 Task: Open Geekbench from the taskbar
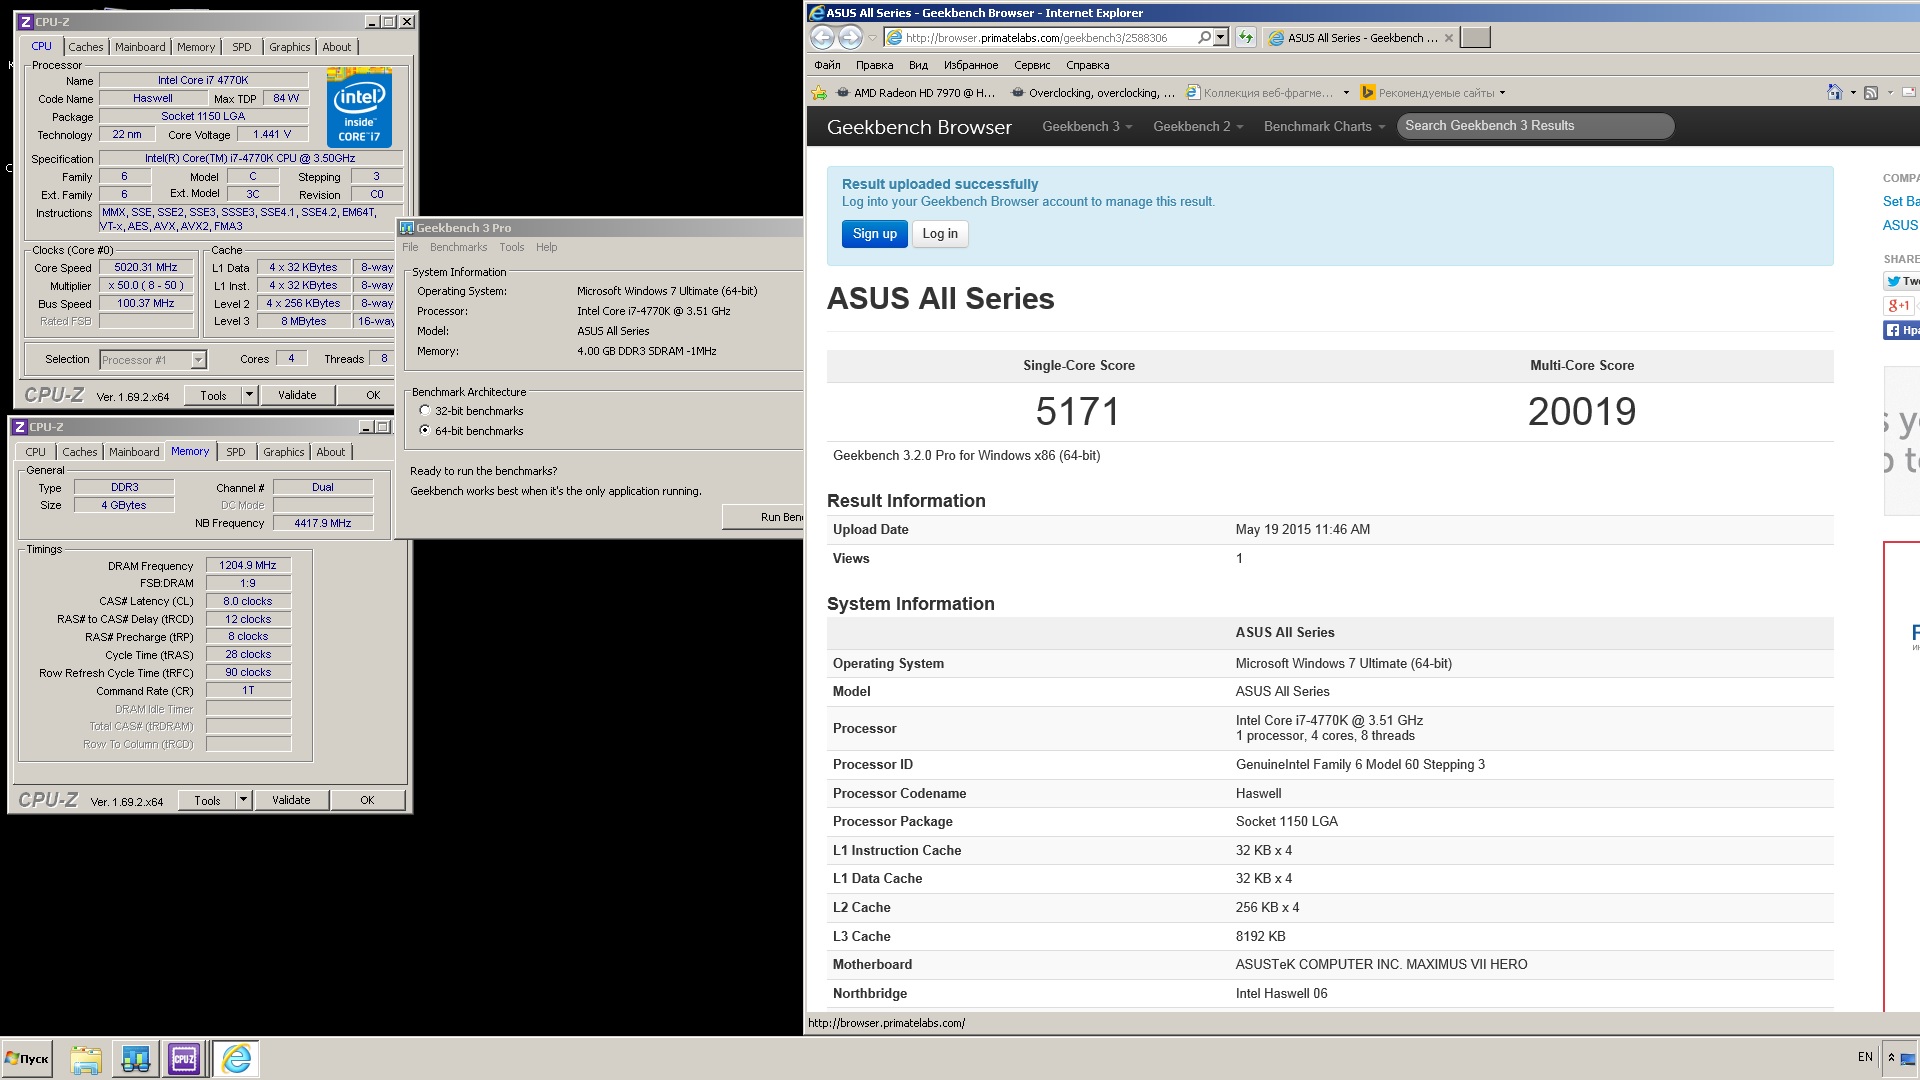[136, 1059]
